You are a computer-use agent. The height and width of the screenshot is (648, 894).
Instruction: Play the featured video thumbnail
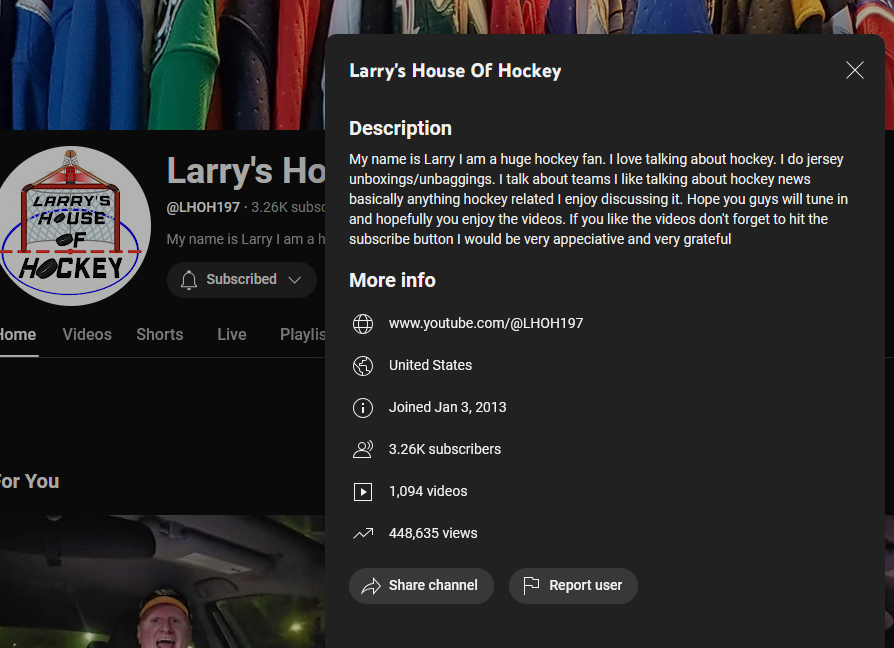click(162, 581)
